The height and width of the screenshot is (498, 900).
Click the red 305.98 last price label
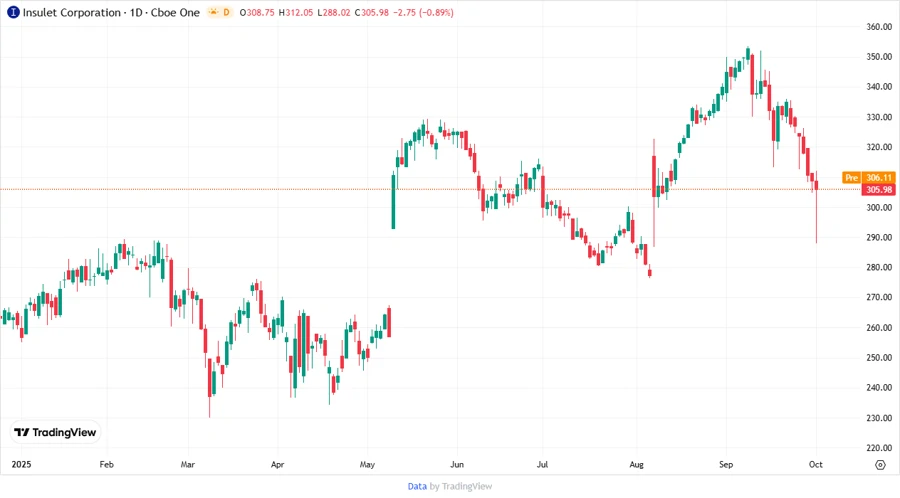(x=879, y=190)
